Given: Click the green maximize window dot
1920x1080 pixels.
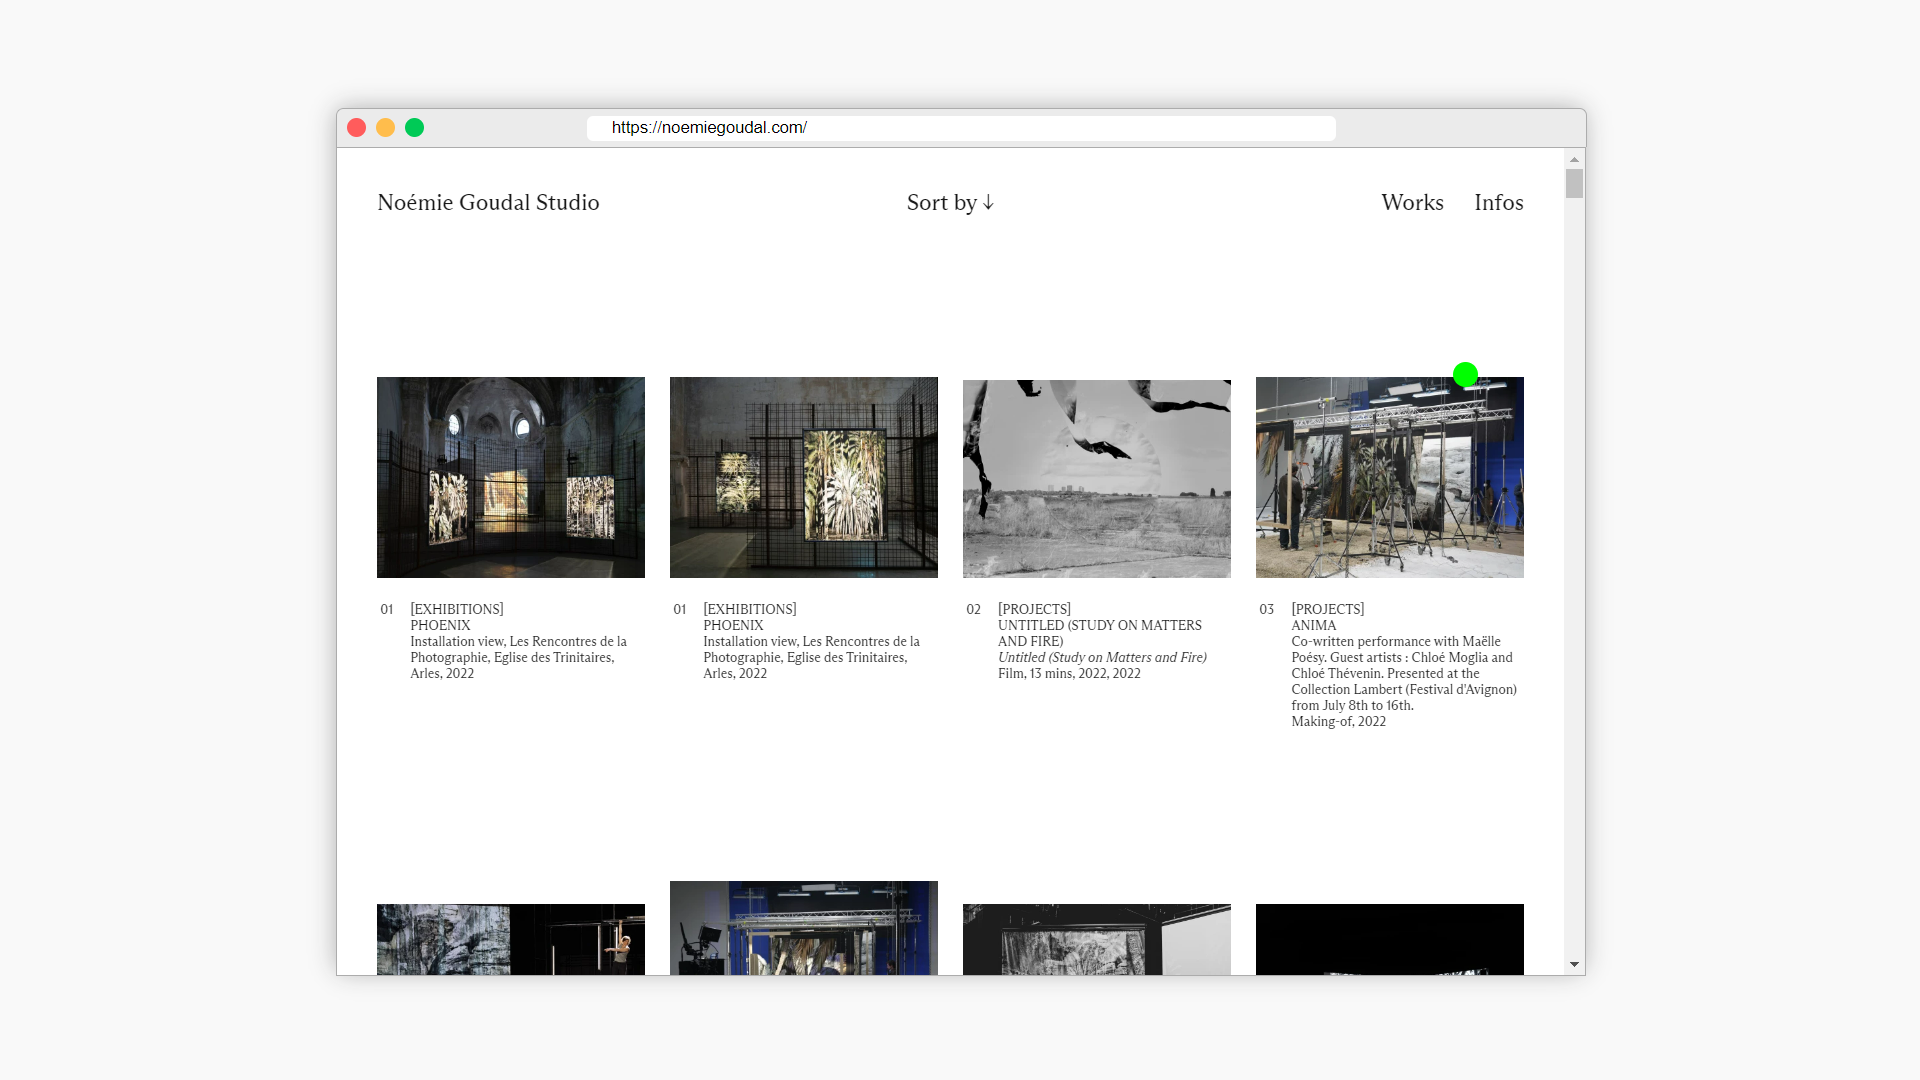Looking at the screenshot, I should click(414, 128).
